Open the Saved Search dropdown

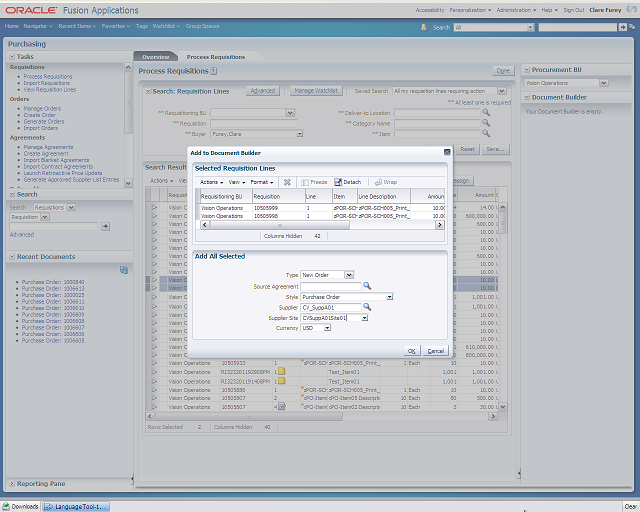502,91
